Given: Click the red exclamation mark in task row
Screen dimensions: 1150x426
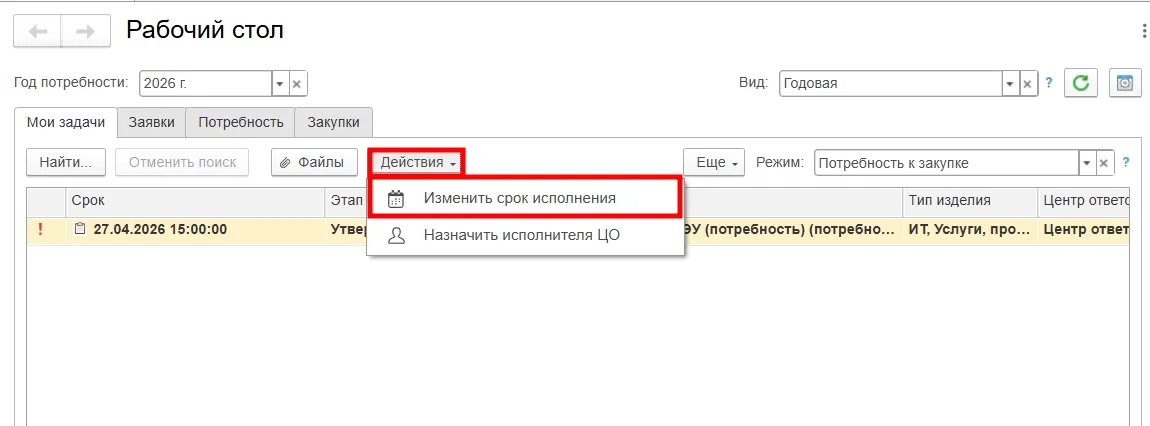Looking at the screenshot, I should pyautogui.click(x=40, y=229).
